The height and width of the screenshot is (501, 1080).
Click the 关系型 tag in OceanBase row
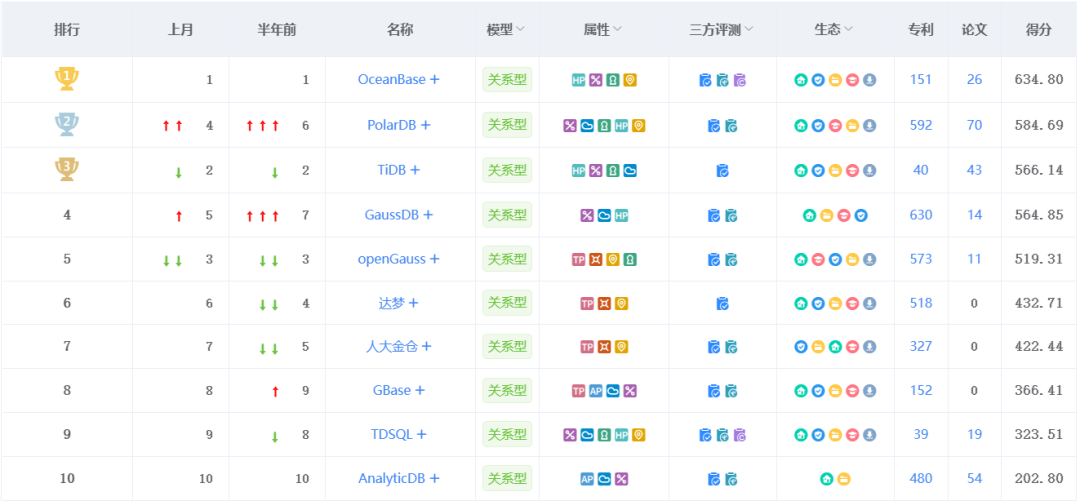(x=507, y=79)
